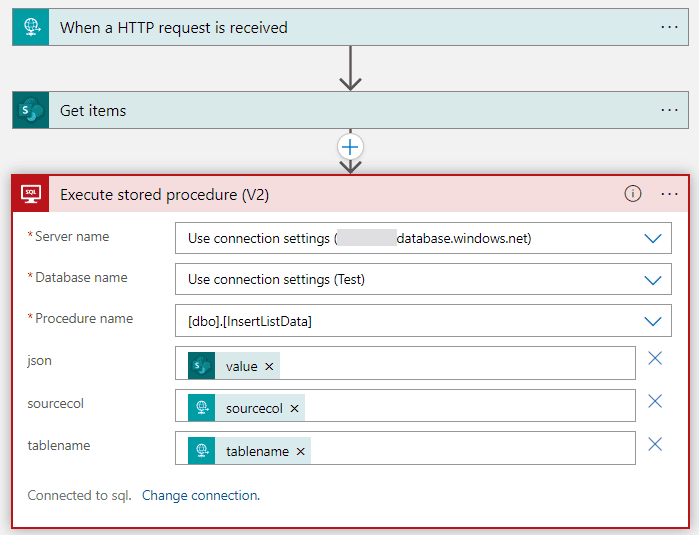Show info for Execute stored procedure
Screen dimensions: 699x535
click(633, 193)
